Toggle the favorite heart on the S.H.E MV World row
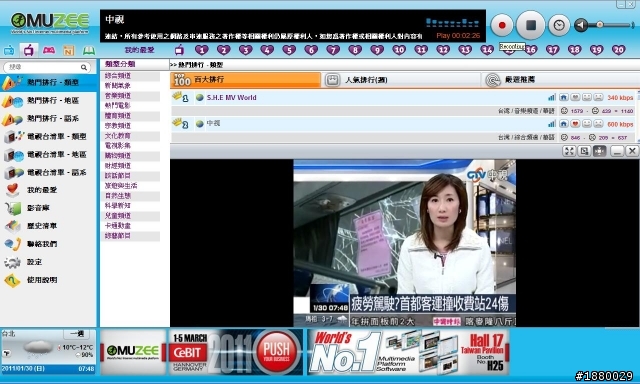 575,98
